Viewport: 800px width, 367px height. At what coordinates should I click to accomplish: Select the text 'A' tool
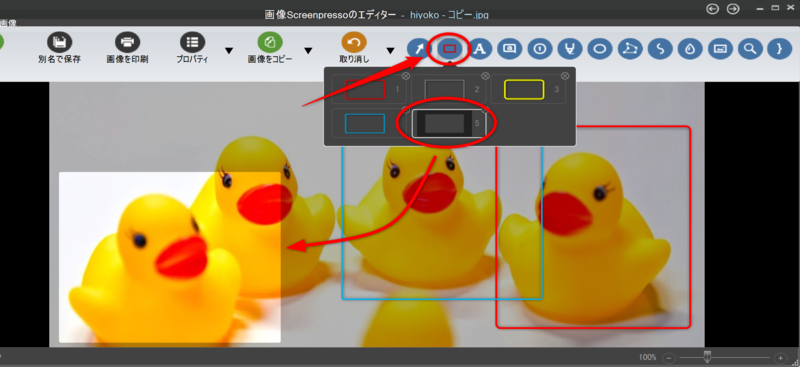(x=480, y=48)
